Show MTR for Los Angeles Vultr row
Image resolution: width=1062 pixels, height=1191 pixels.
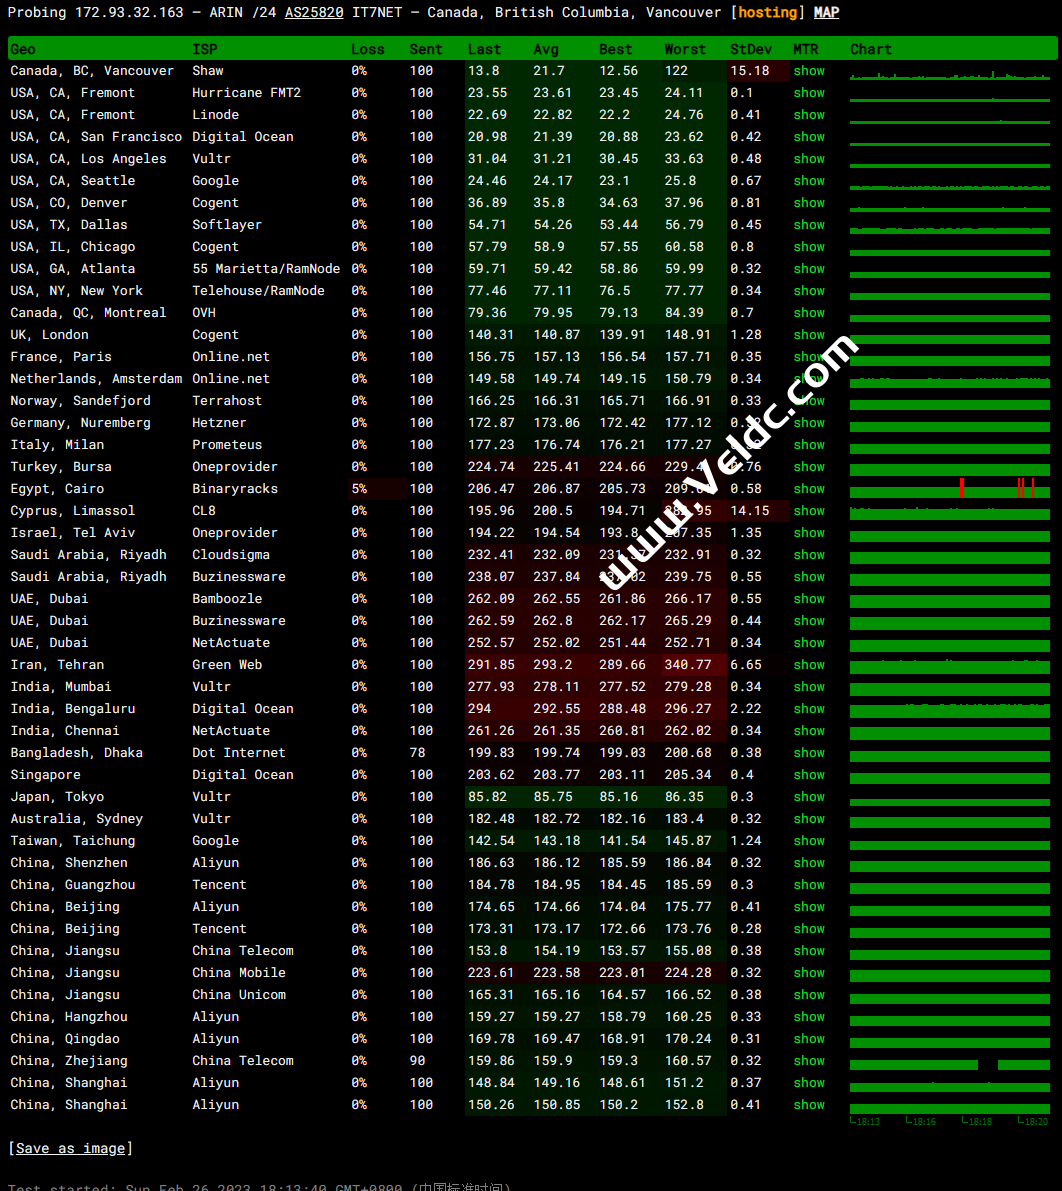click(809, 159)
